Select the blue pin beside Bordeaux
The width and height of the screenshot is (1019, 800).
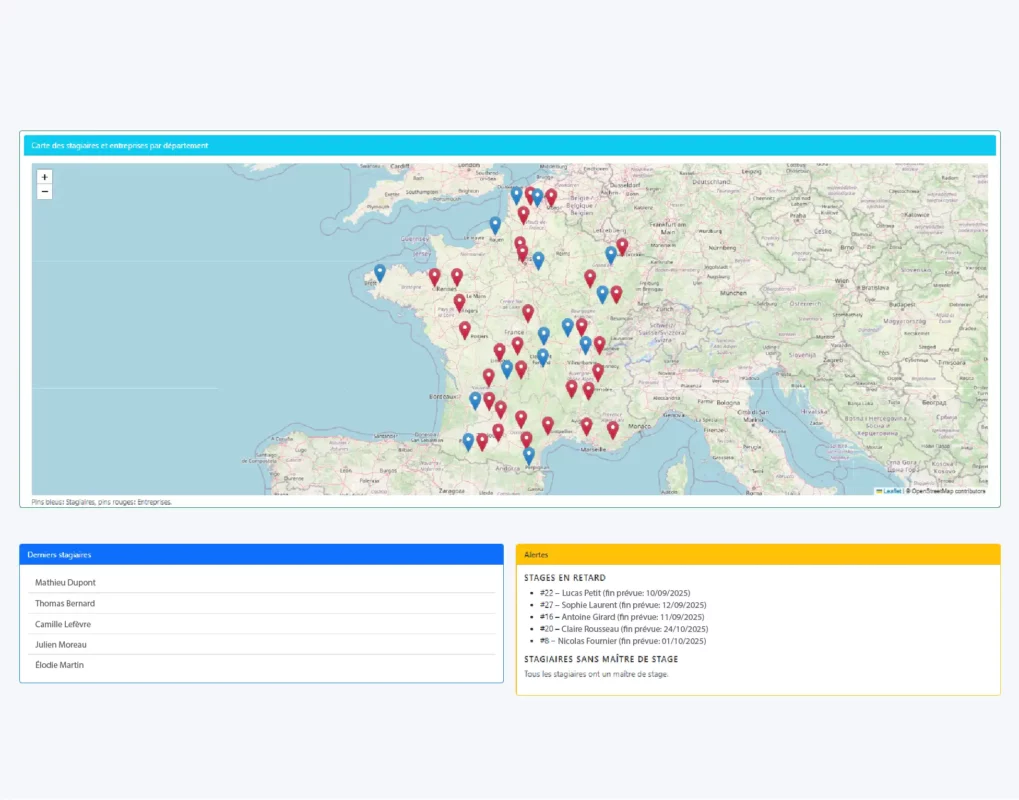475,400
